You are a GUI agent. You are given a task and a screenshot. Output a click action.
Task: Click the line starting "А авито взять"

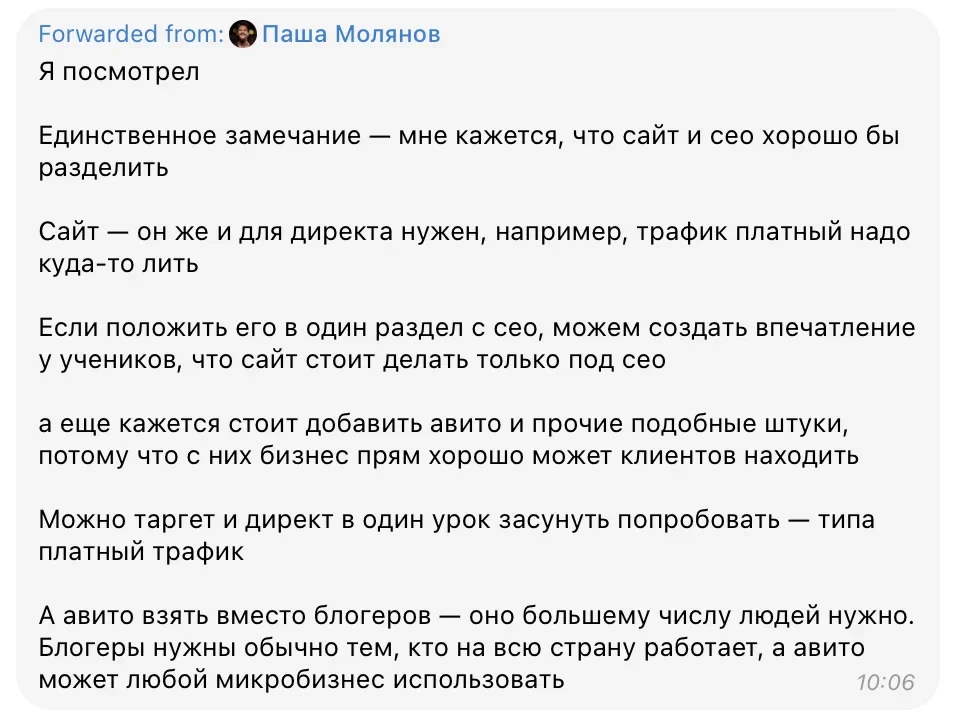click(476, 616)
